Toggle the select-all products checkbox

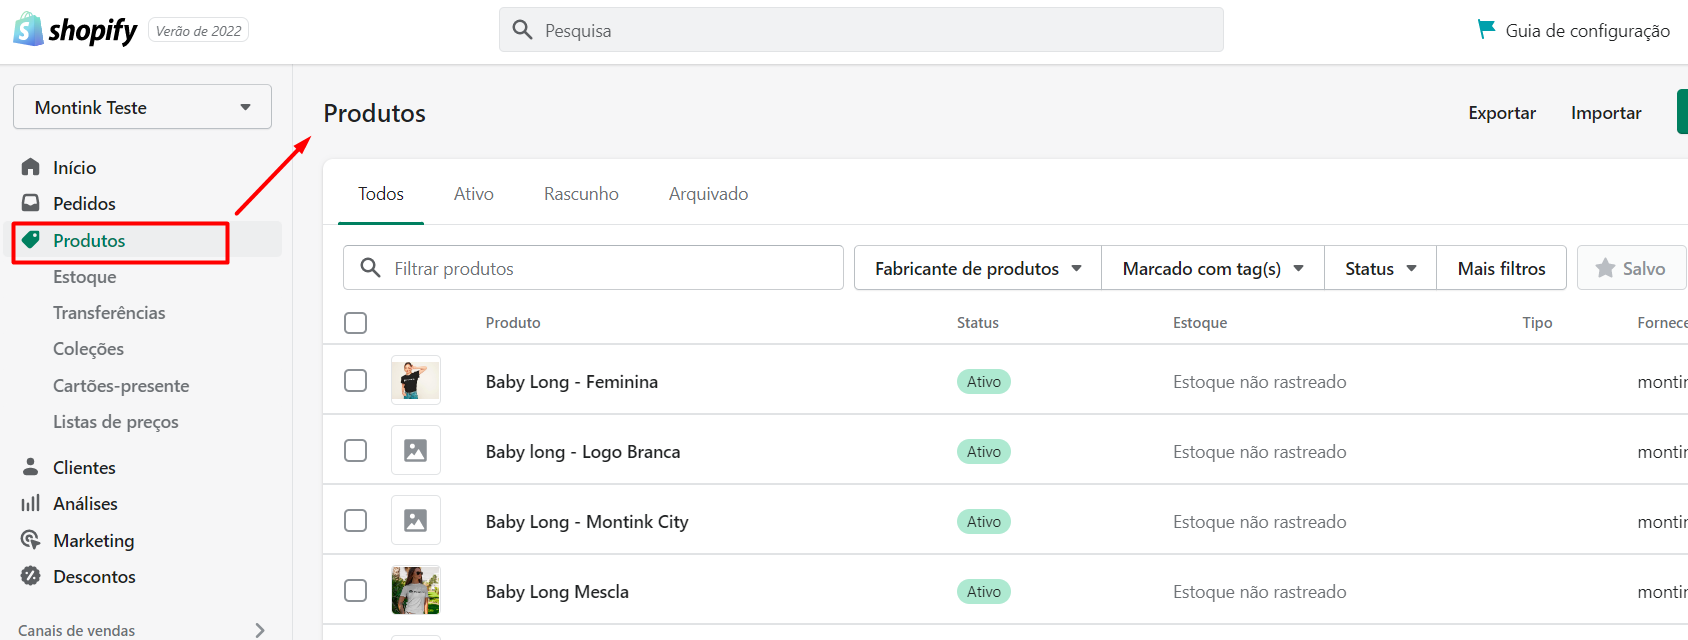pos(355,323)
